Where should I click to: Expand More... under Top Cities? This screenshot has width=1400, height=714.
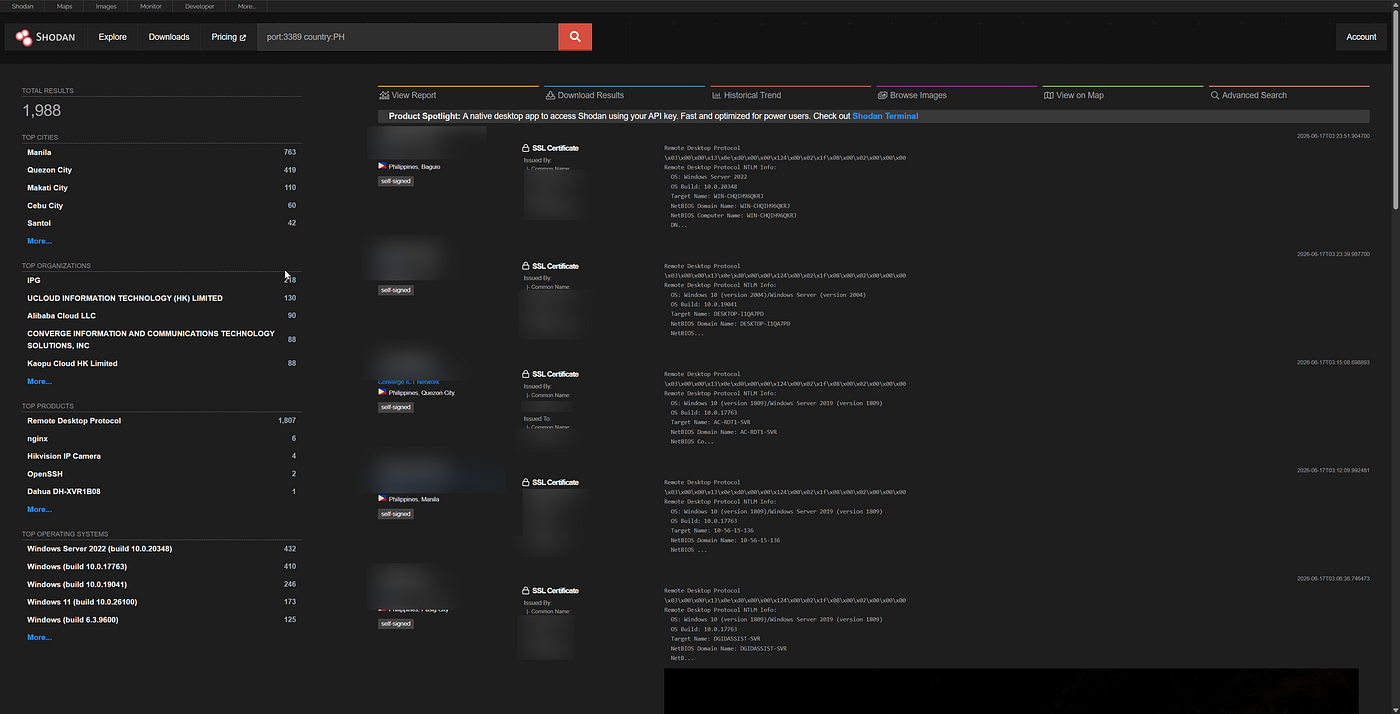[39, 241]
